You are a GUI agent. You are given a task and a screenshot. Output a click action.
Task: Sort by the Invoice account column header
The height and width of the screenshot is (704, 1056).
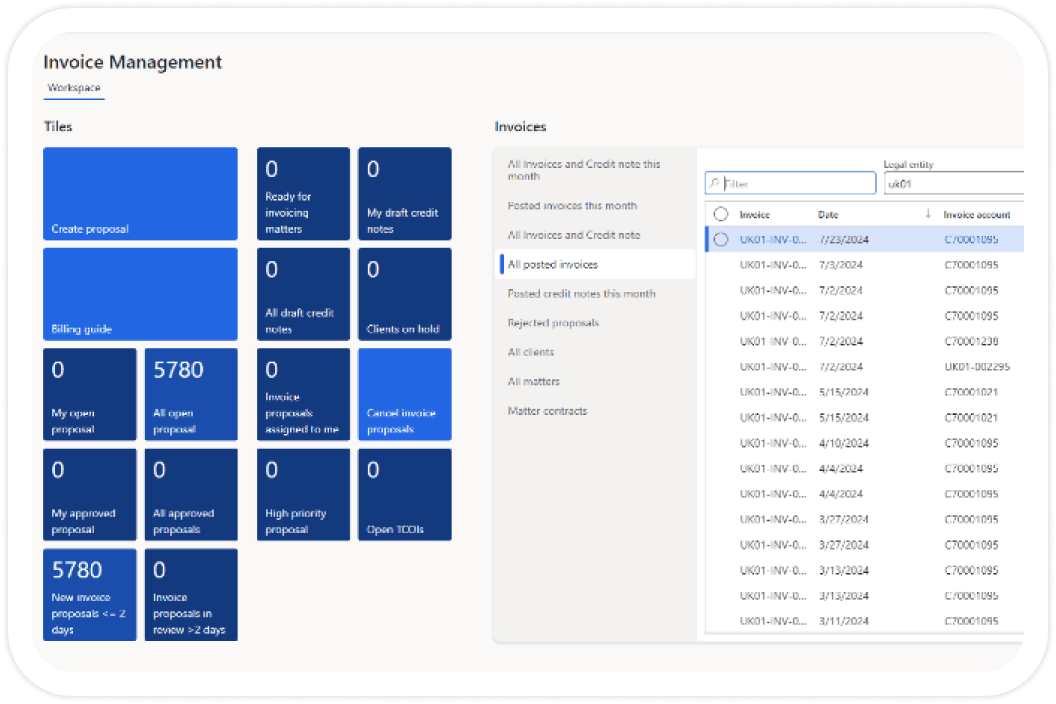click(977, 214)
